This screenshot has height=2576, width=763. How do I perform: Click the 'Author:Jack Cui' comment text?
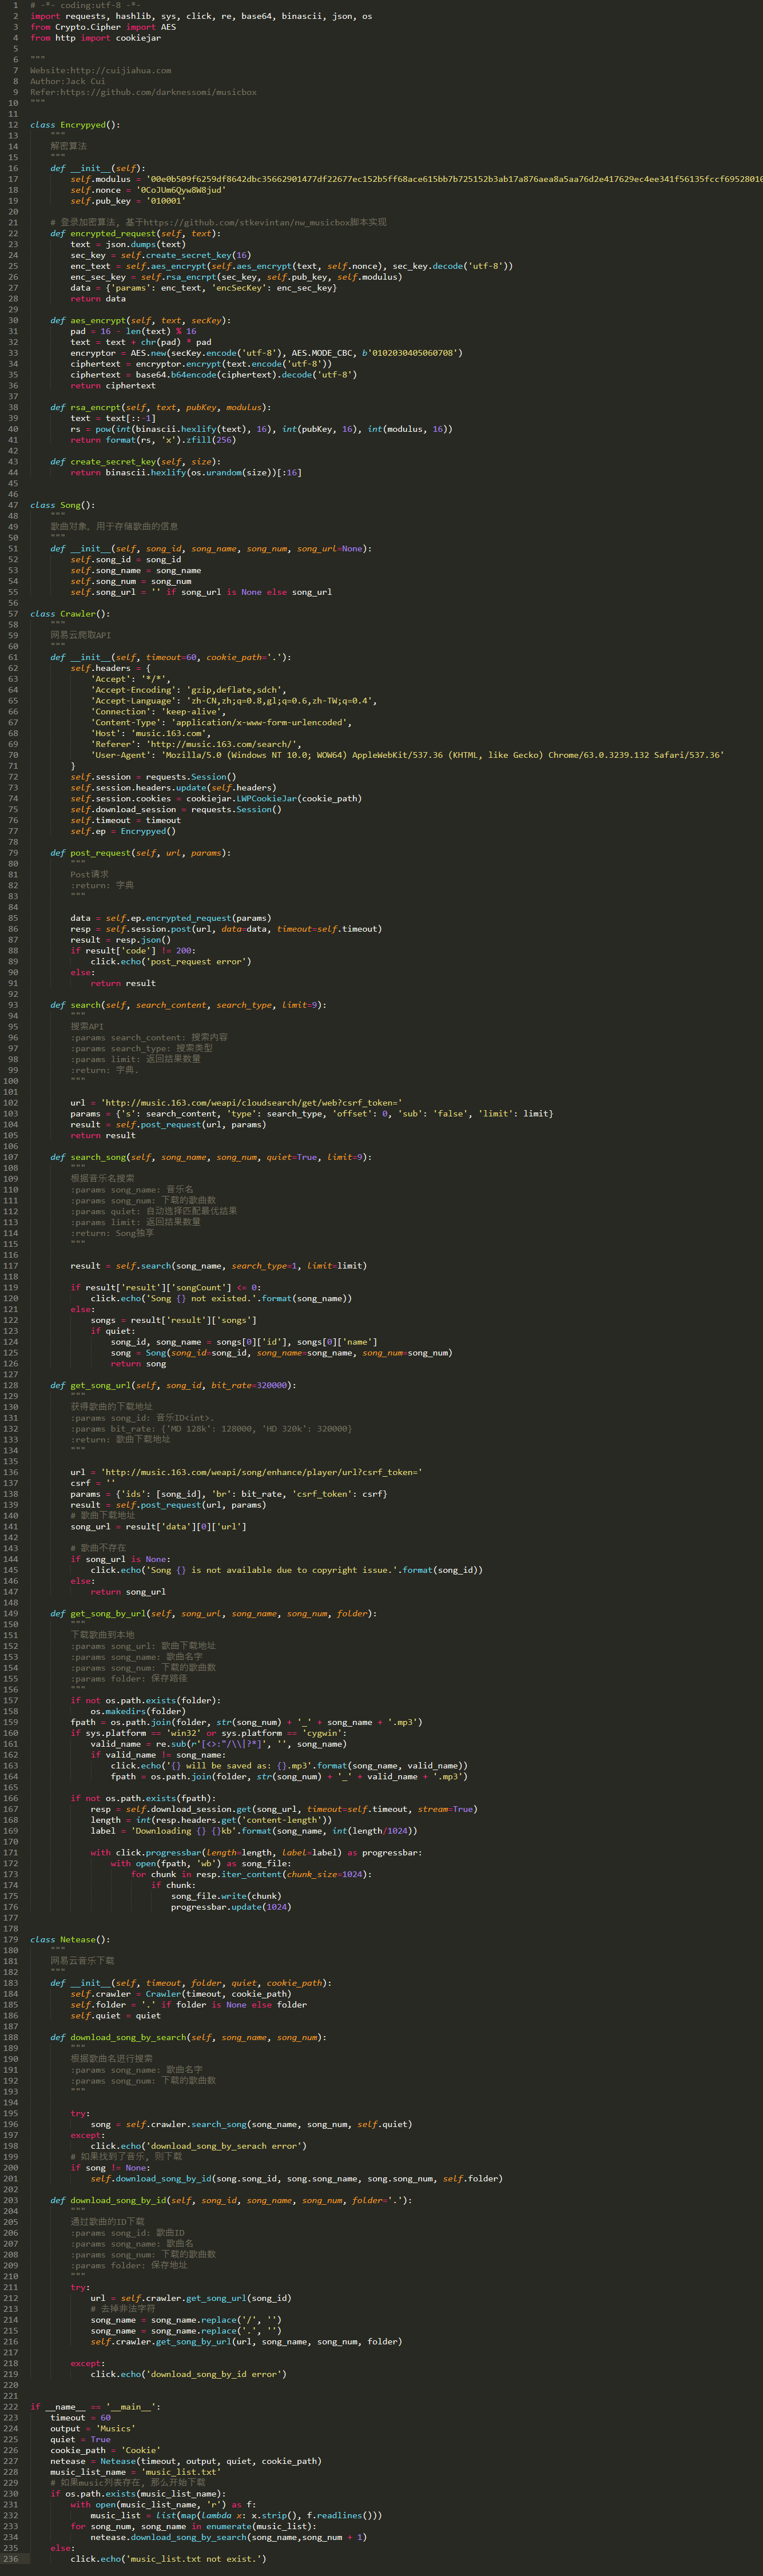pos(67,81)
